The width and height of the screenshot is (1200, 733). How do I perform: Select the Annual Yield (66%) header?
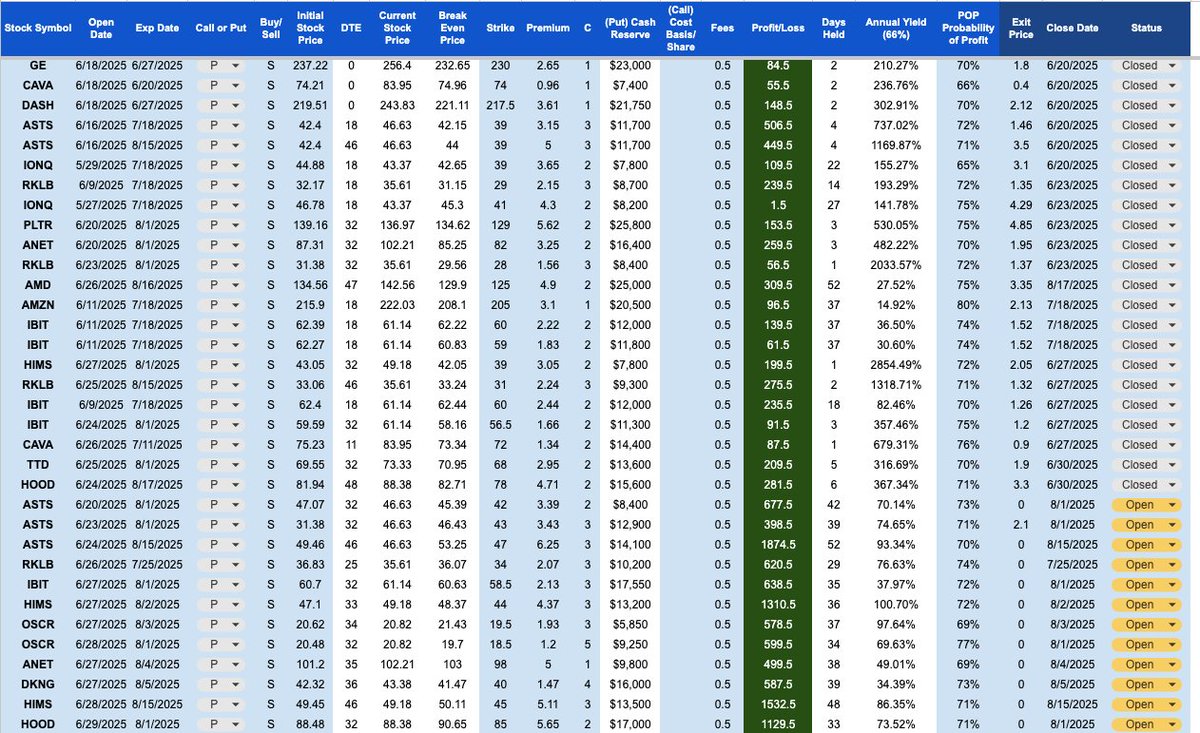click(x=896, y=28)
